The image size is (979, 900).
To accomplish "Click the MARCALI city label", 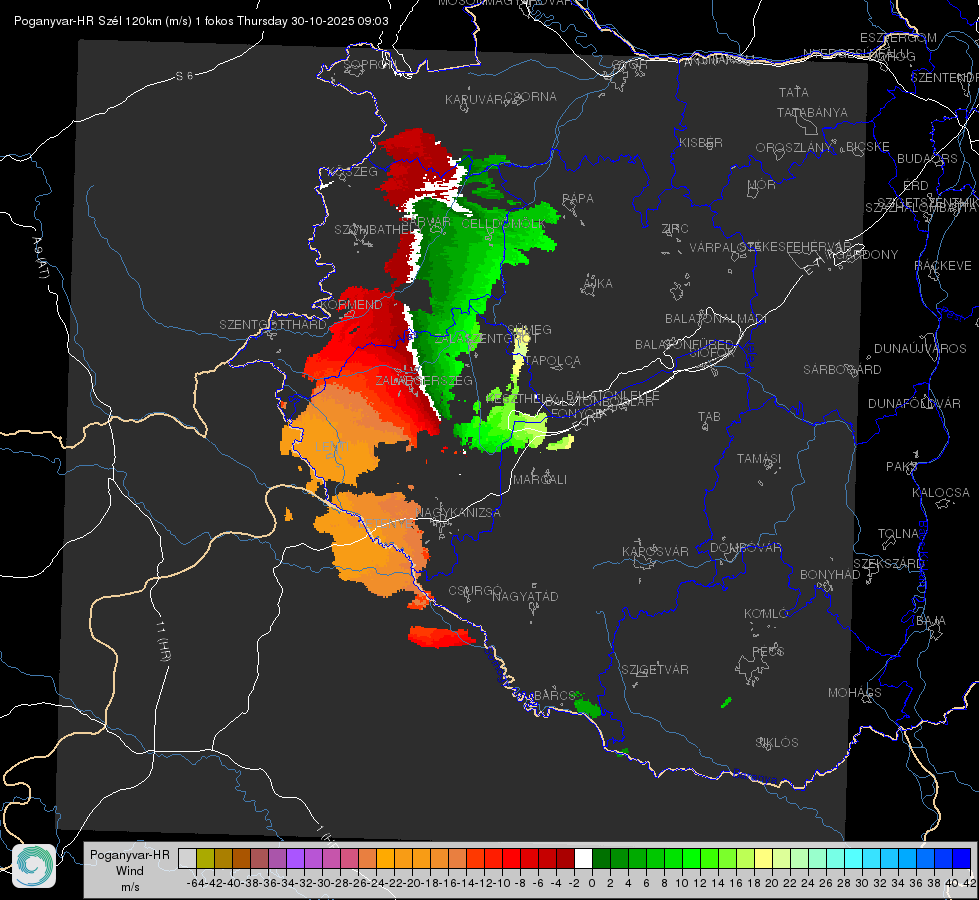I will [540, 480].
